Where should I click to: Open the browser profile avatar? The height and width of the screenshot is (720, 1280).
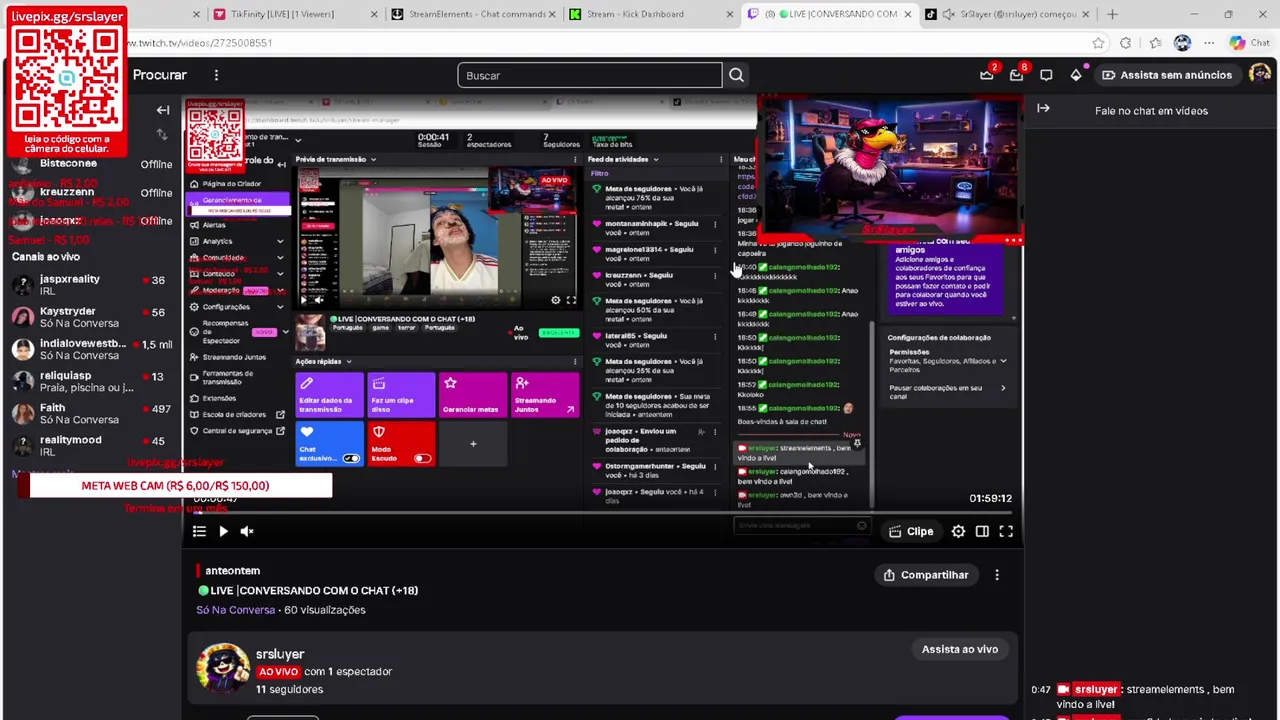tap(1183, 43)
